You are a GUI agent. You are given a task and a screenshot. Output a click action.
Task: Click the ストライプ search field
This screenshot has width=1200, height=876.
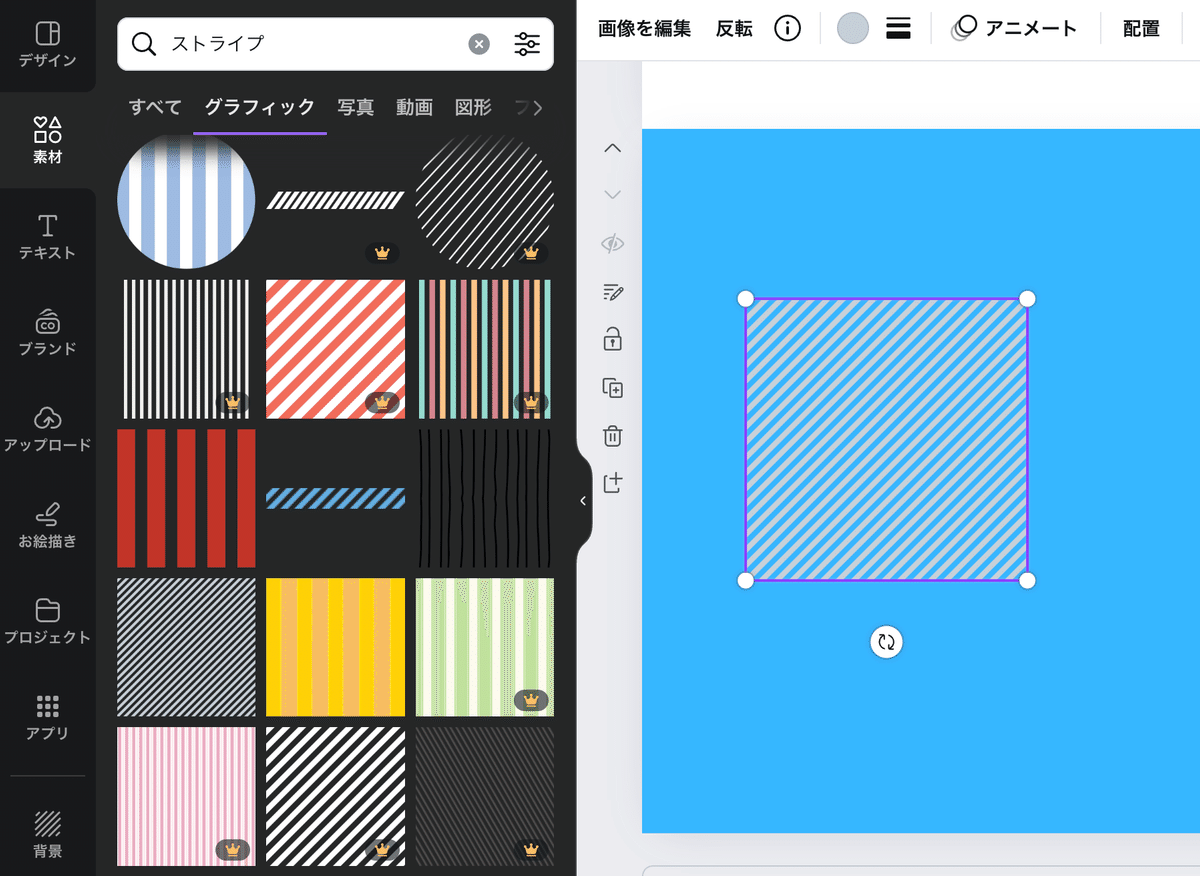pos(335,44)
